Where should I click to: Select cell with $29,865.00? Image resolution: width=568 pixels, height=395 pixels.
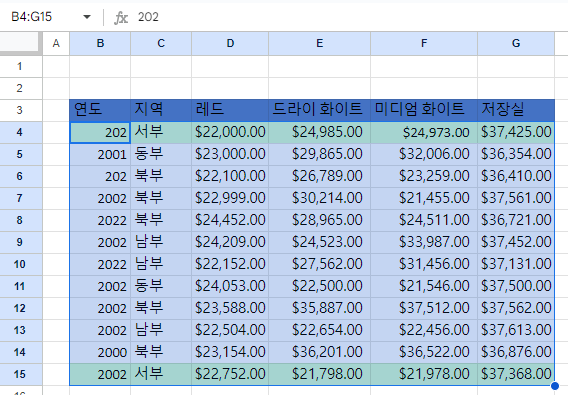coord(320,154)
